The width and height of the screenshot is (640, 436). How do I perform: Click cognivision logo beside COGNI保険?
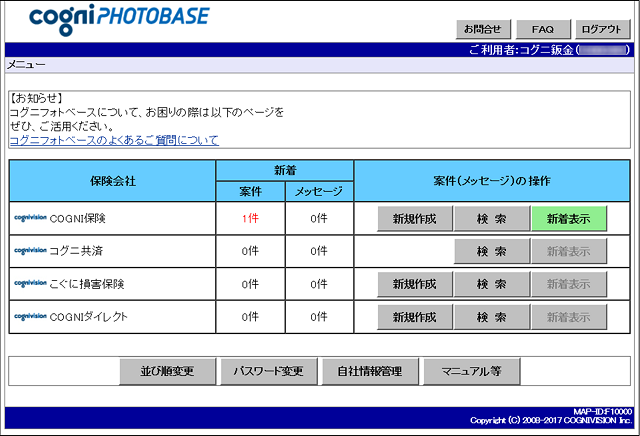click(x=31, y=218)
